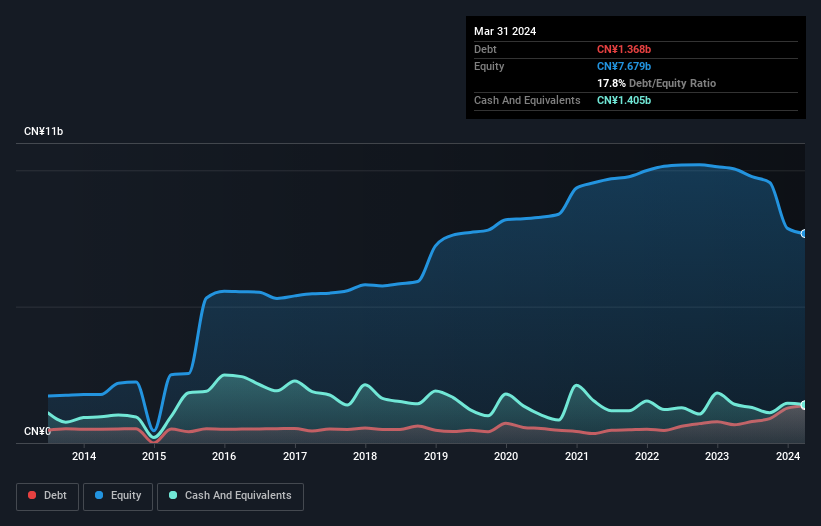
Task: Click the 2024 x-axis label
Action: pyautogui.click(x=787, y=456)
